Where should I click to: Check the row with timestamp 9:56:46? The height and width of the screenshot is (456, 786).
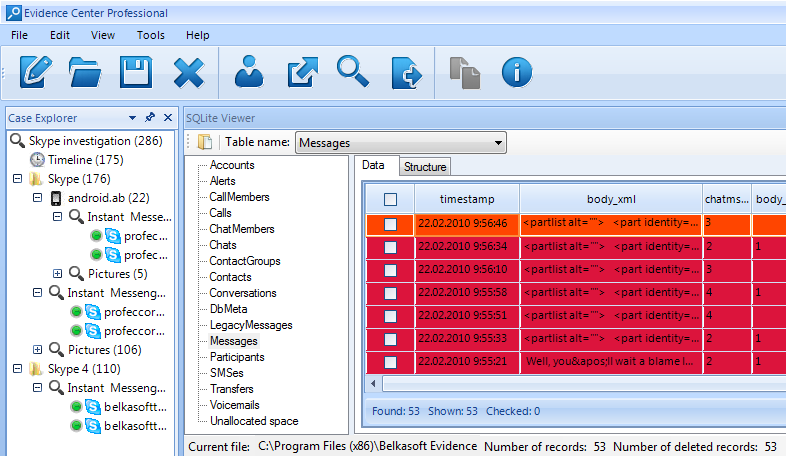390,224
